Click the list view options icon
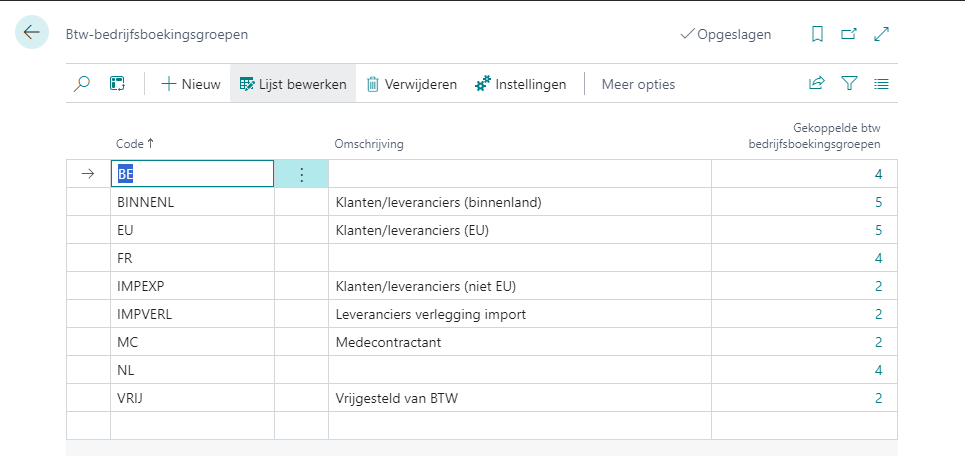Image resolution: width=965 pixels, height=456 pixels. (x=881, y=84)
